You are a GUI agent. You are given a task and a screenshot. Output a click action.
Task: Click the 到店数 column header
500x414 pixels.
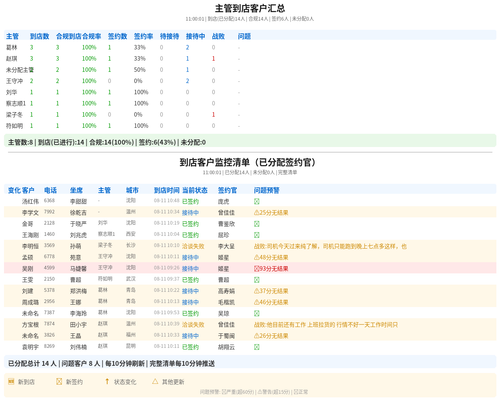39,36
